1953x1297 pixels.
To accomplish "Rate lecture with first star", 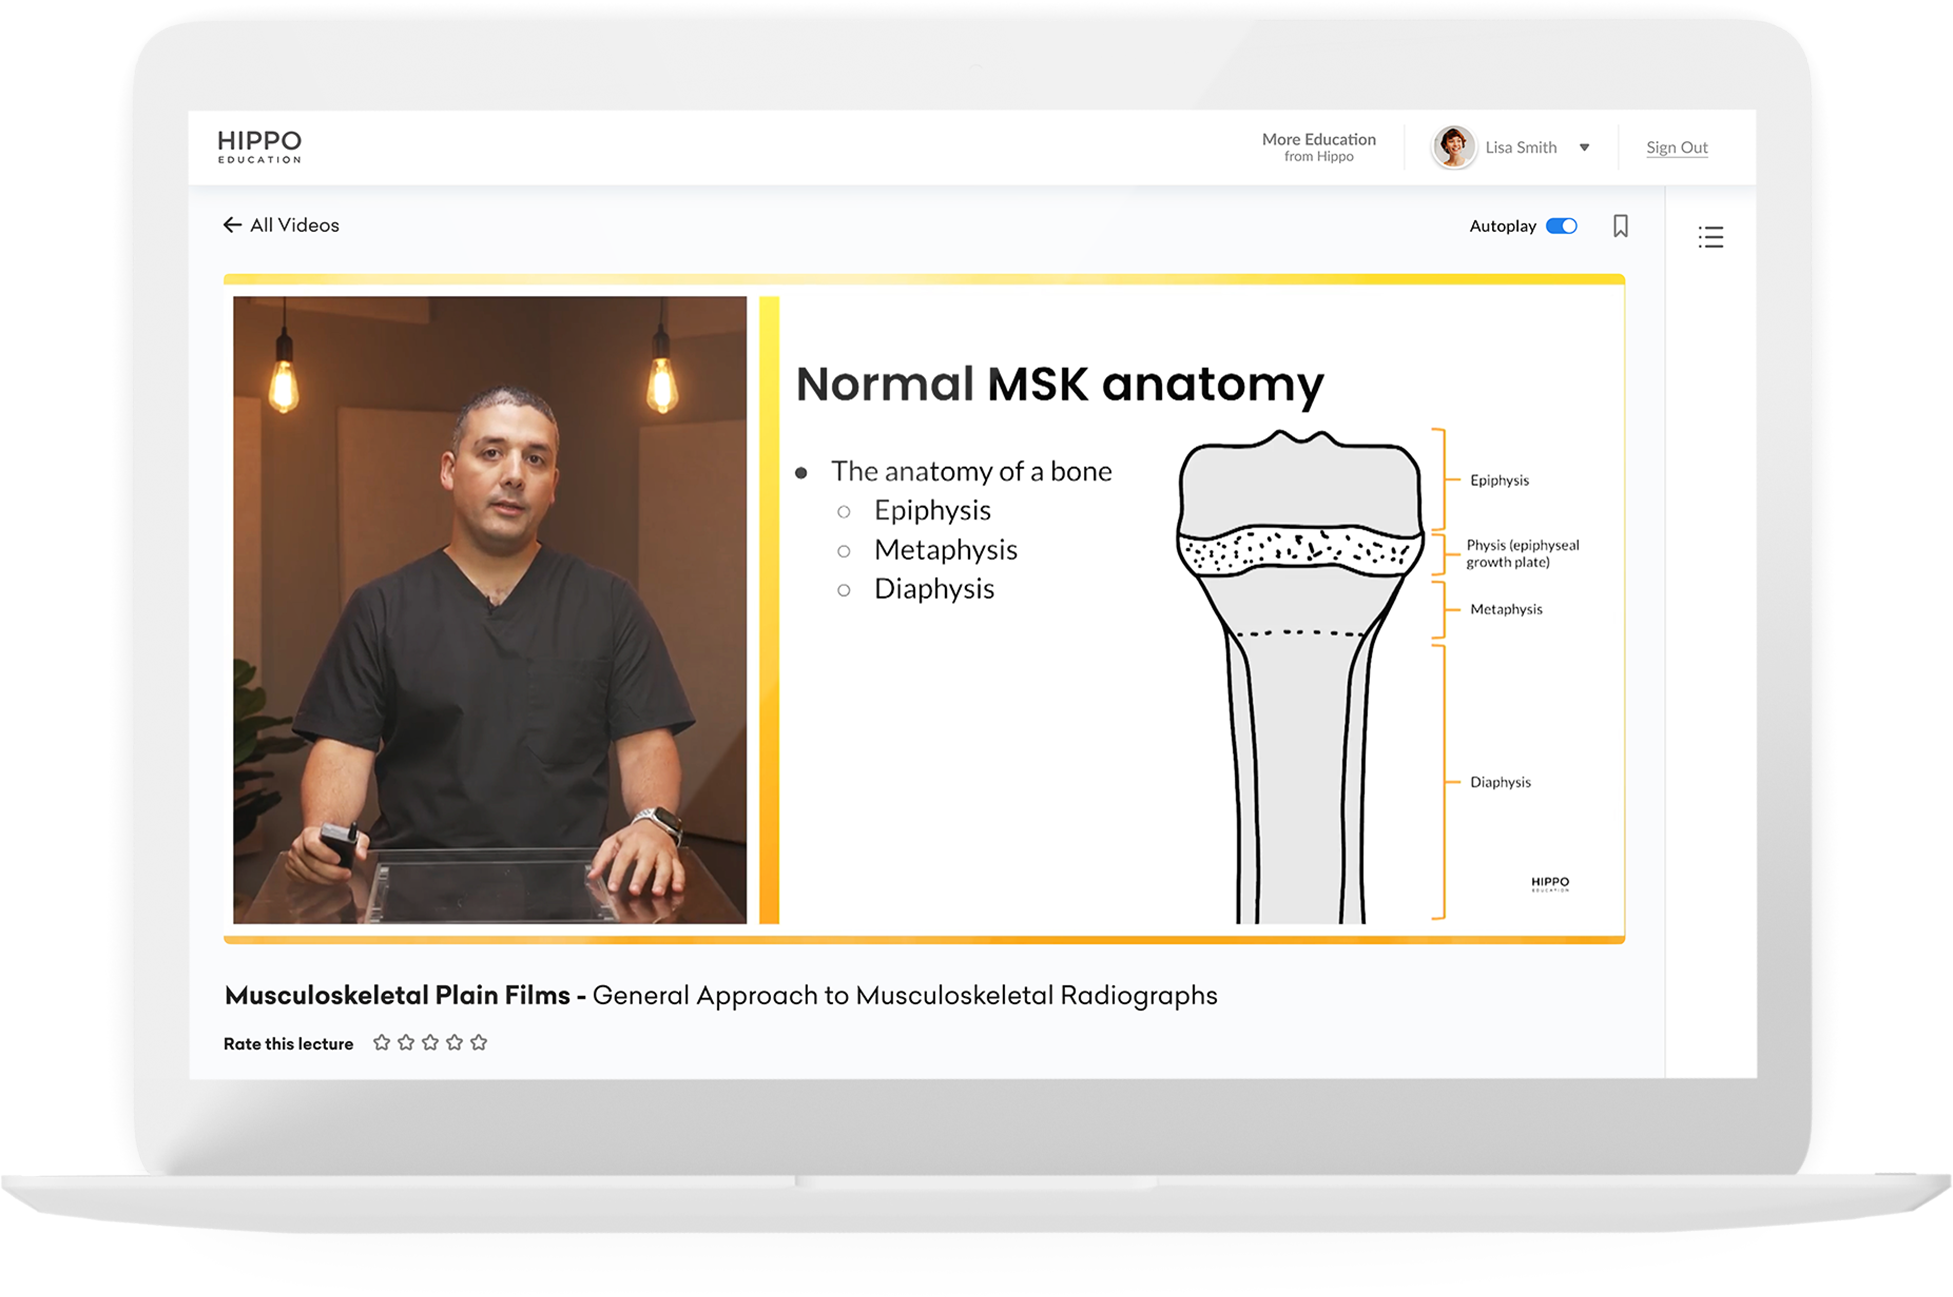I will [x=381, y=1043].
